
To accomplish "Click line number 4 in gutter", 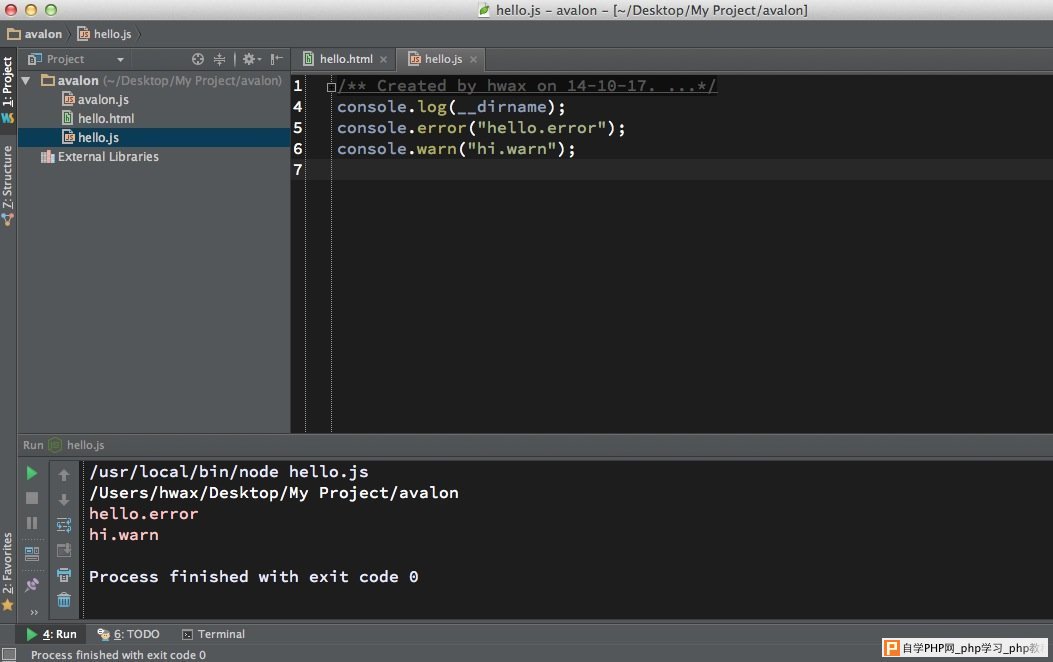I will 297,107.
